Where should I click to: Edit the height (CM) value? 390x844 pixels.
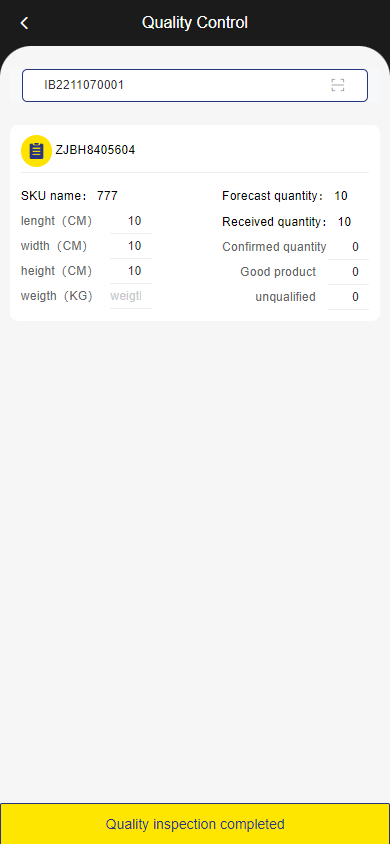pos(131,271)
